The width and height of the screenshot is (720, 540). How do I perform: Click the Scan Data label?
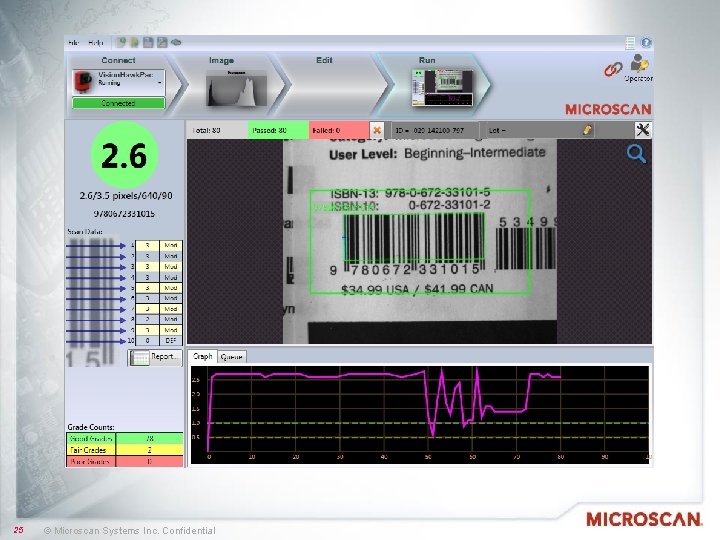(85, 232)
